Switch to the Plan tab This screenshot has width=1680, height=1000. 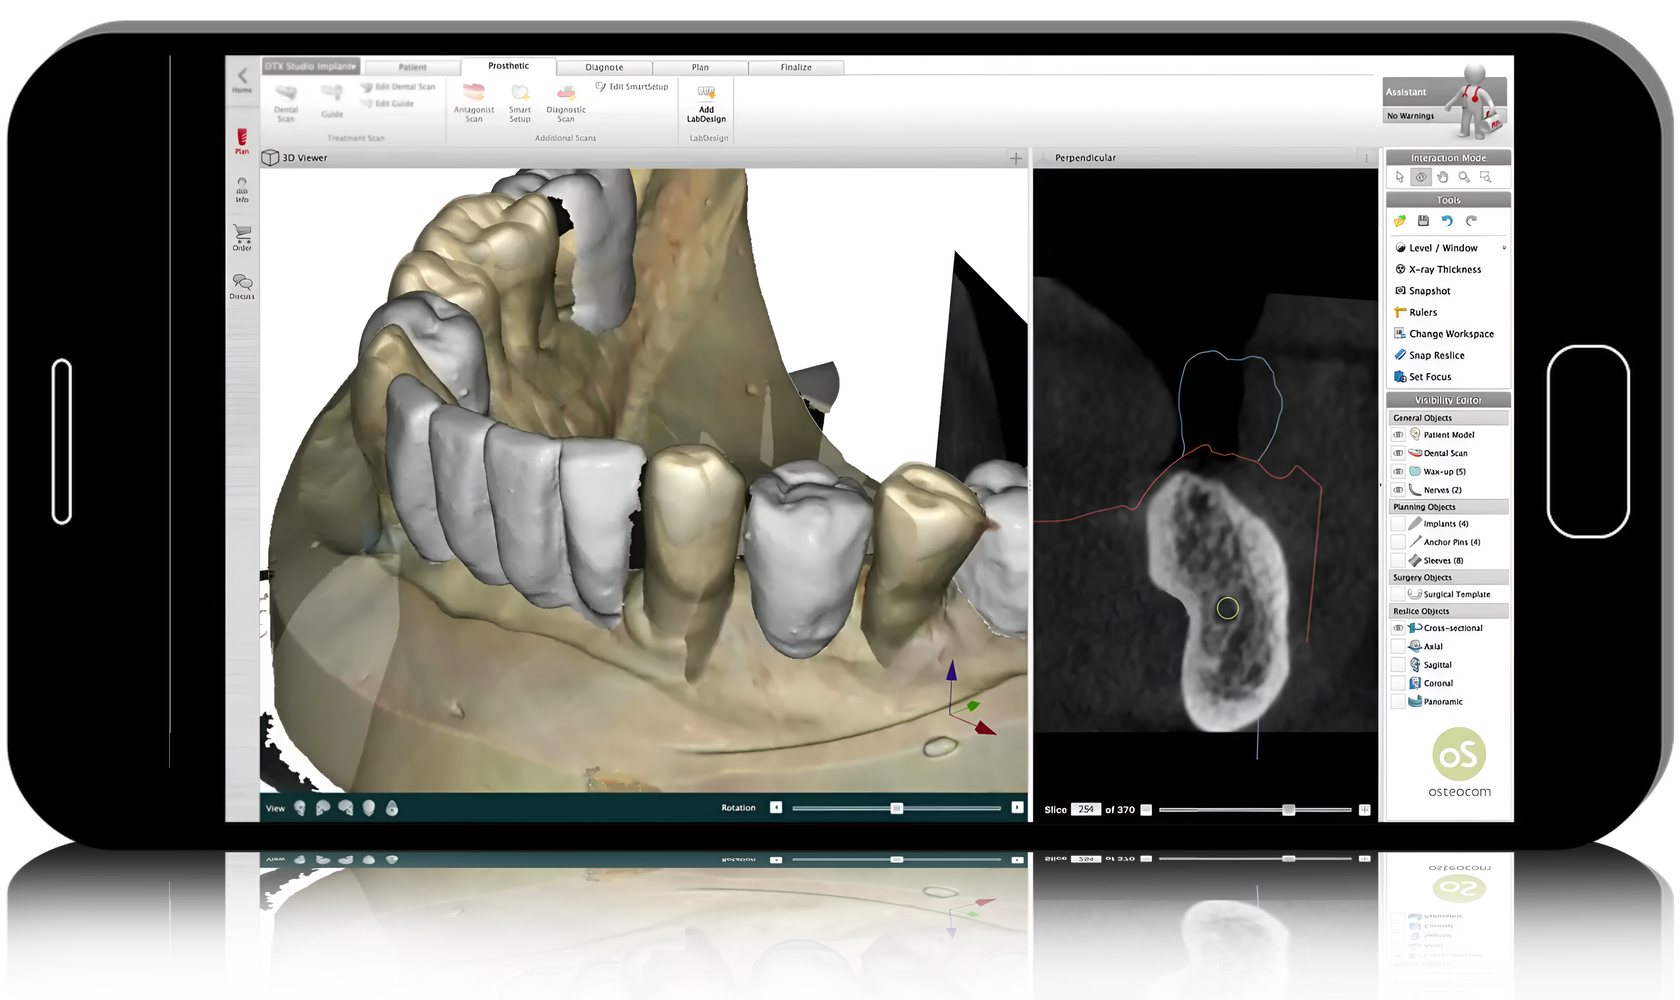700,67
